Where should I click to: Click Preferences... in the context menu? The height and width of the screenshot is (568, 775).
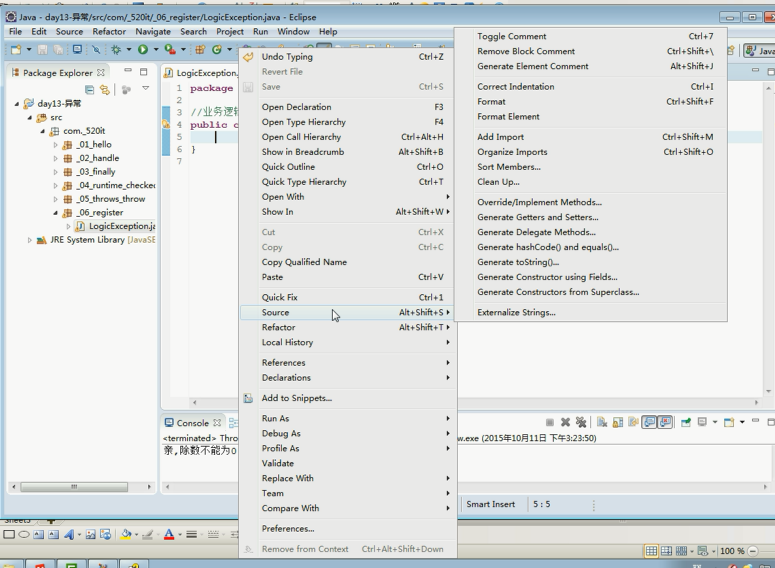(288, 529)
